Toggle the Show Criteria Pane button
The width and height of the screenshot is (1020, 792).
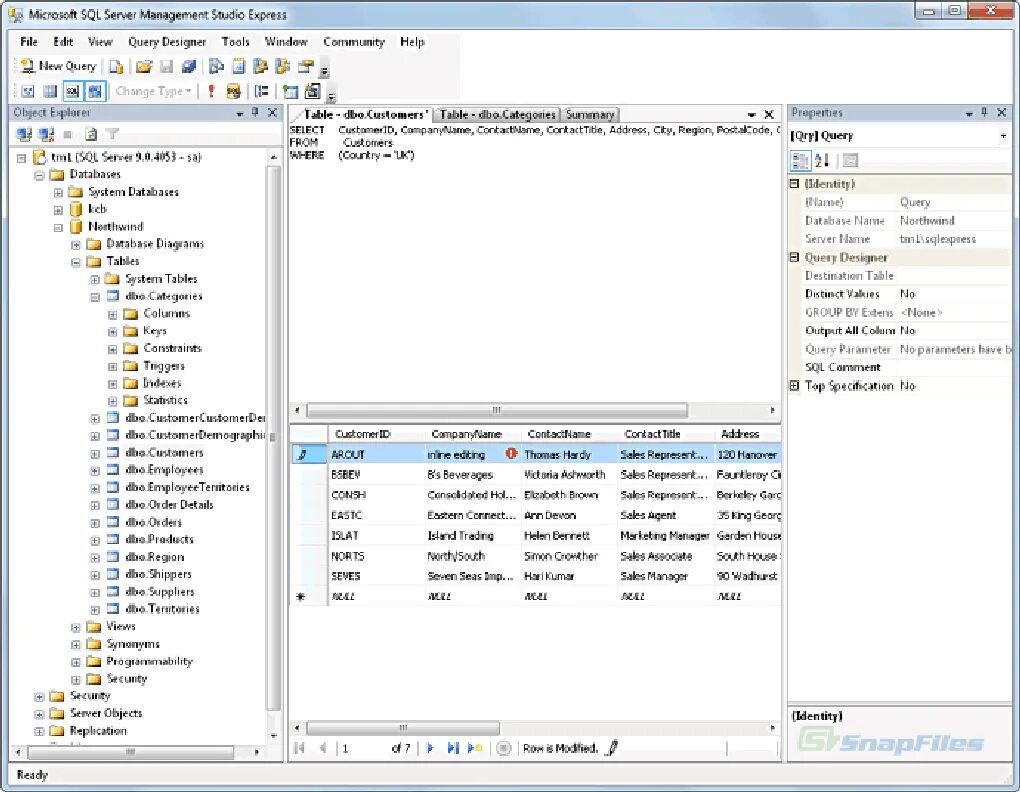[50, 91]
